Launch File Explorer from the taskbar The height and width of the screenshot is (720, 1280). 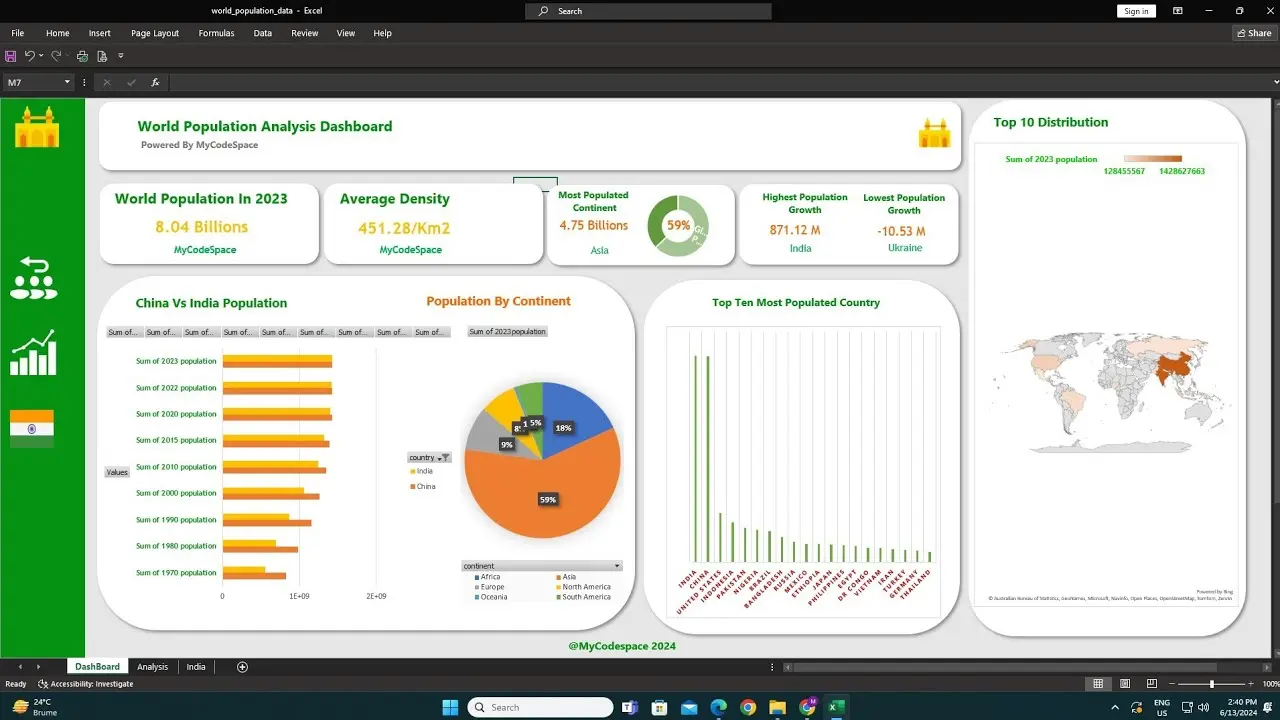coord(777,707)
